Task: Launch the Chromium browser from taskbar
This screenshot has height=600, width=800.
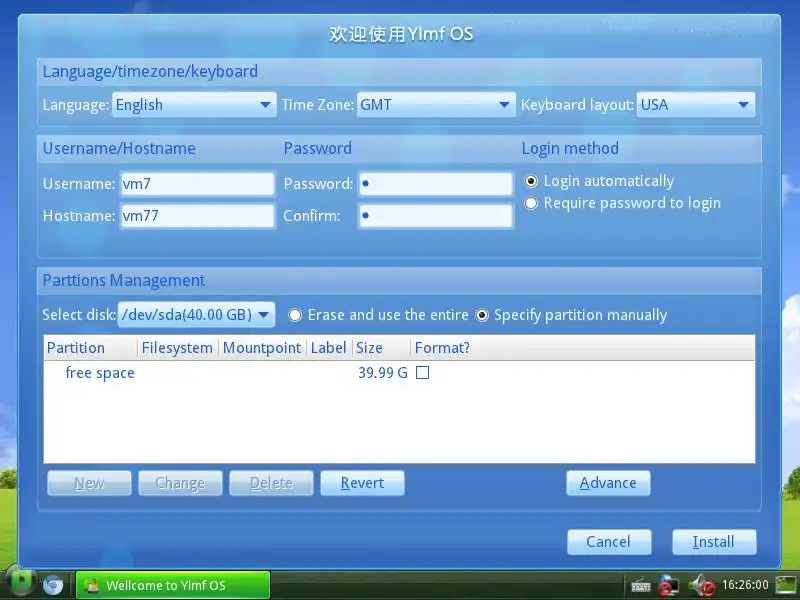Action: coord(53,585)
